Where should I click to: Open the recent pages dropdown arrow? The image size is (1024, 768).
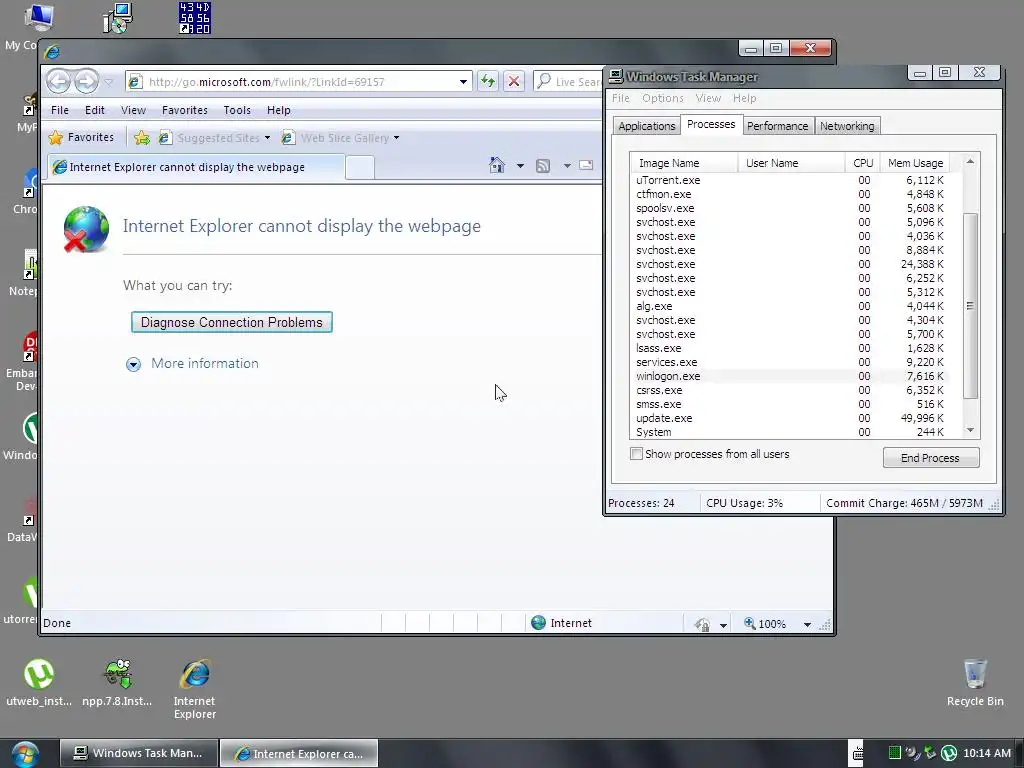coord(109,82)
